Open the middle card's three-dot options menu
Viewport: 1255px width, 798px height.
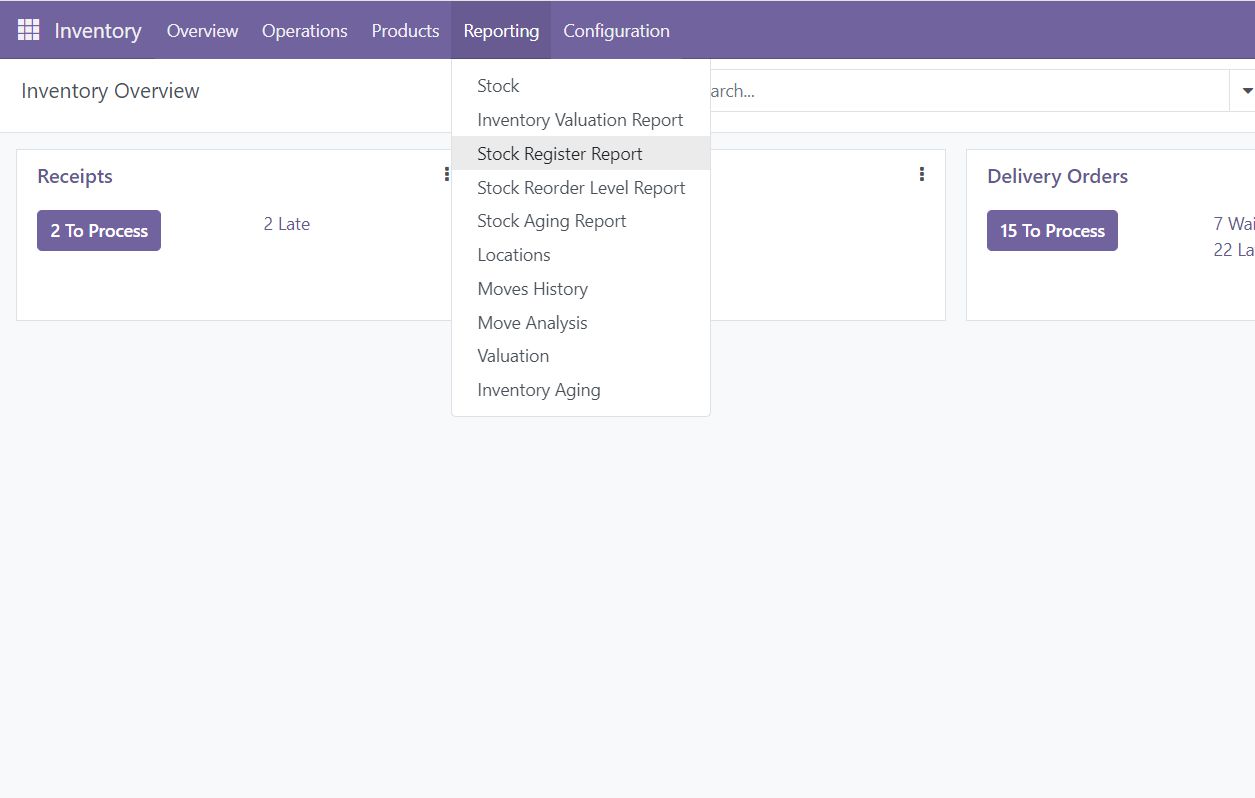tap(921, 175)
